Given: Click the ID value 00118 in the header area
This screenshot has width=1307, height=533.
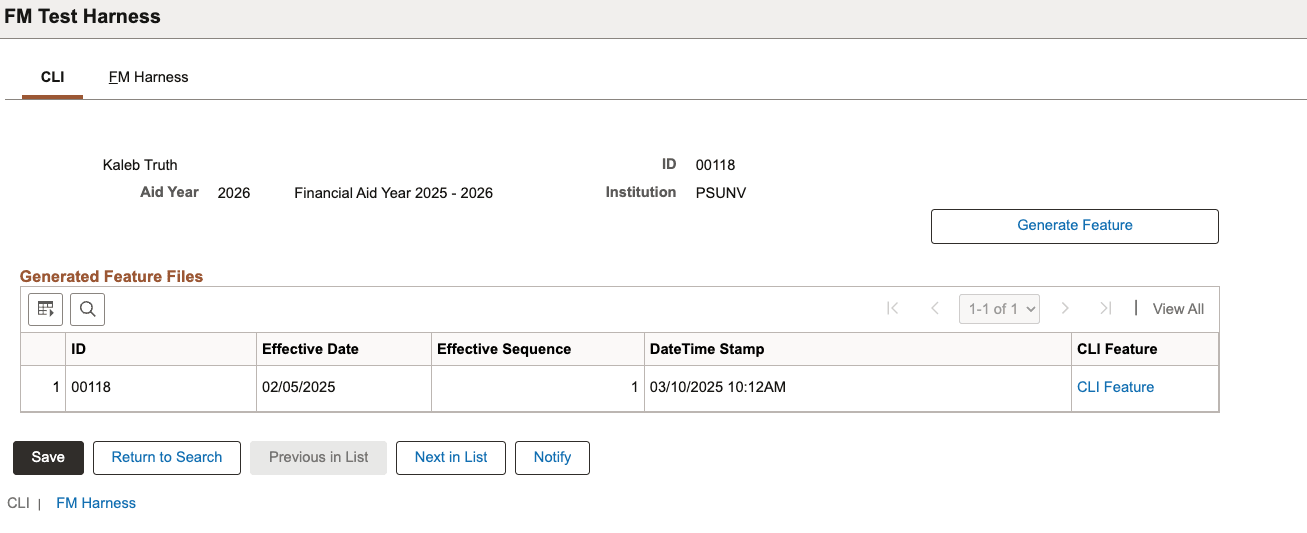Looking at the screenshot, I should (715, 165).
